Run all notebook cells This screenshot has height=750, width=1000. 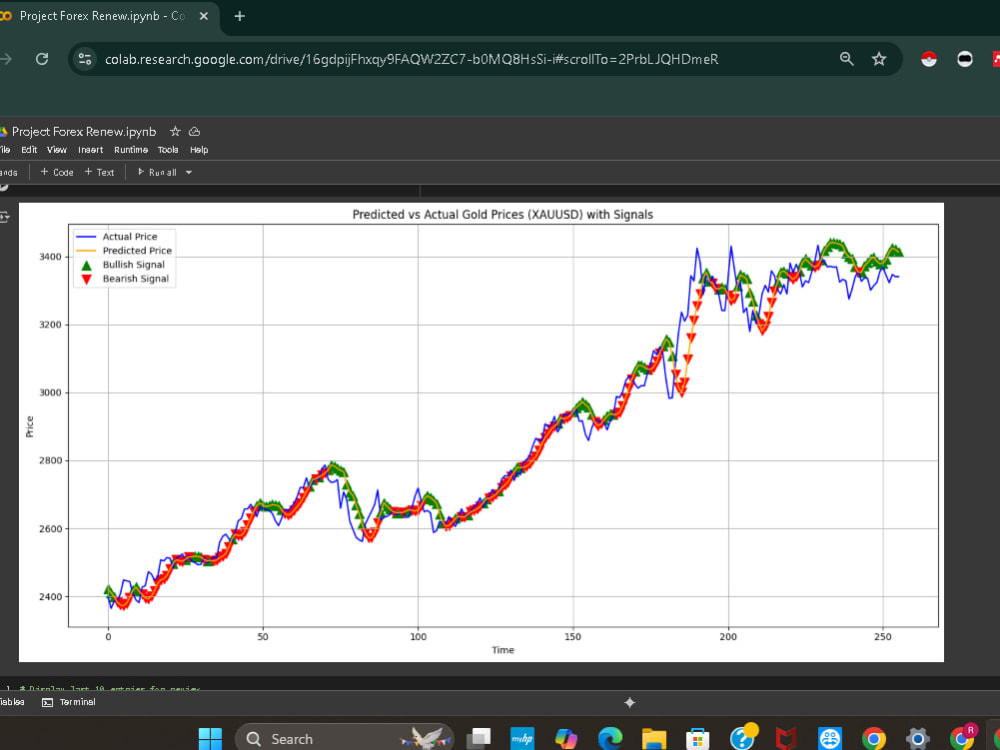tap(157, 172)
